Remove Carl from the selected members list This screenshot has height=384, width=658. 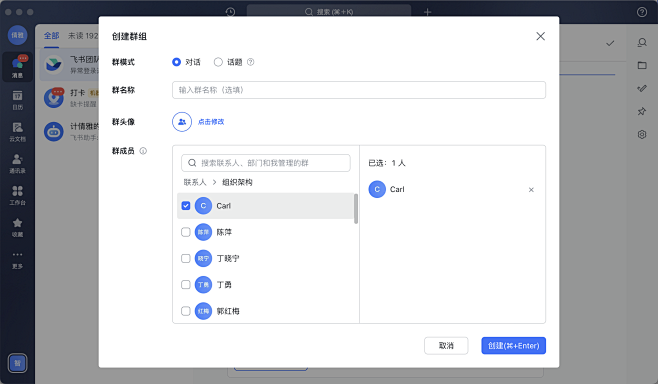tap(531, 190)
